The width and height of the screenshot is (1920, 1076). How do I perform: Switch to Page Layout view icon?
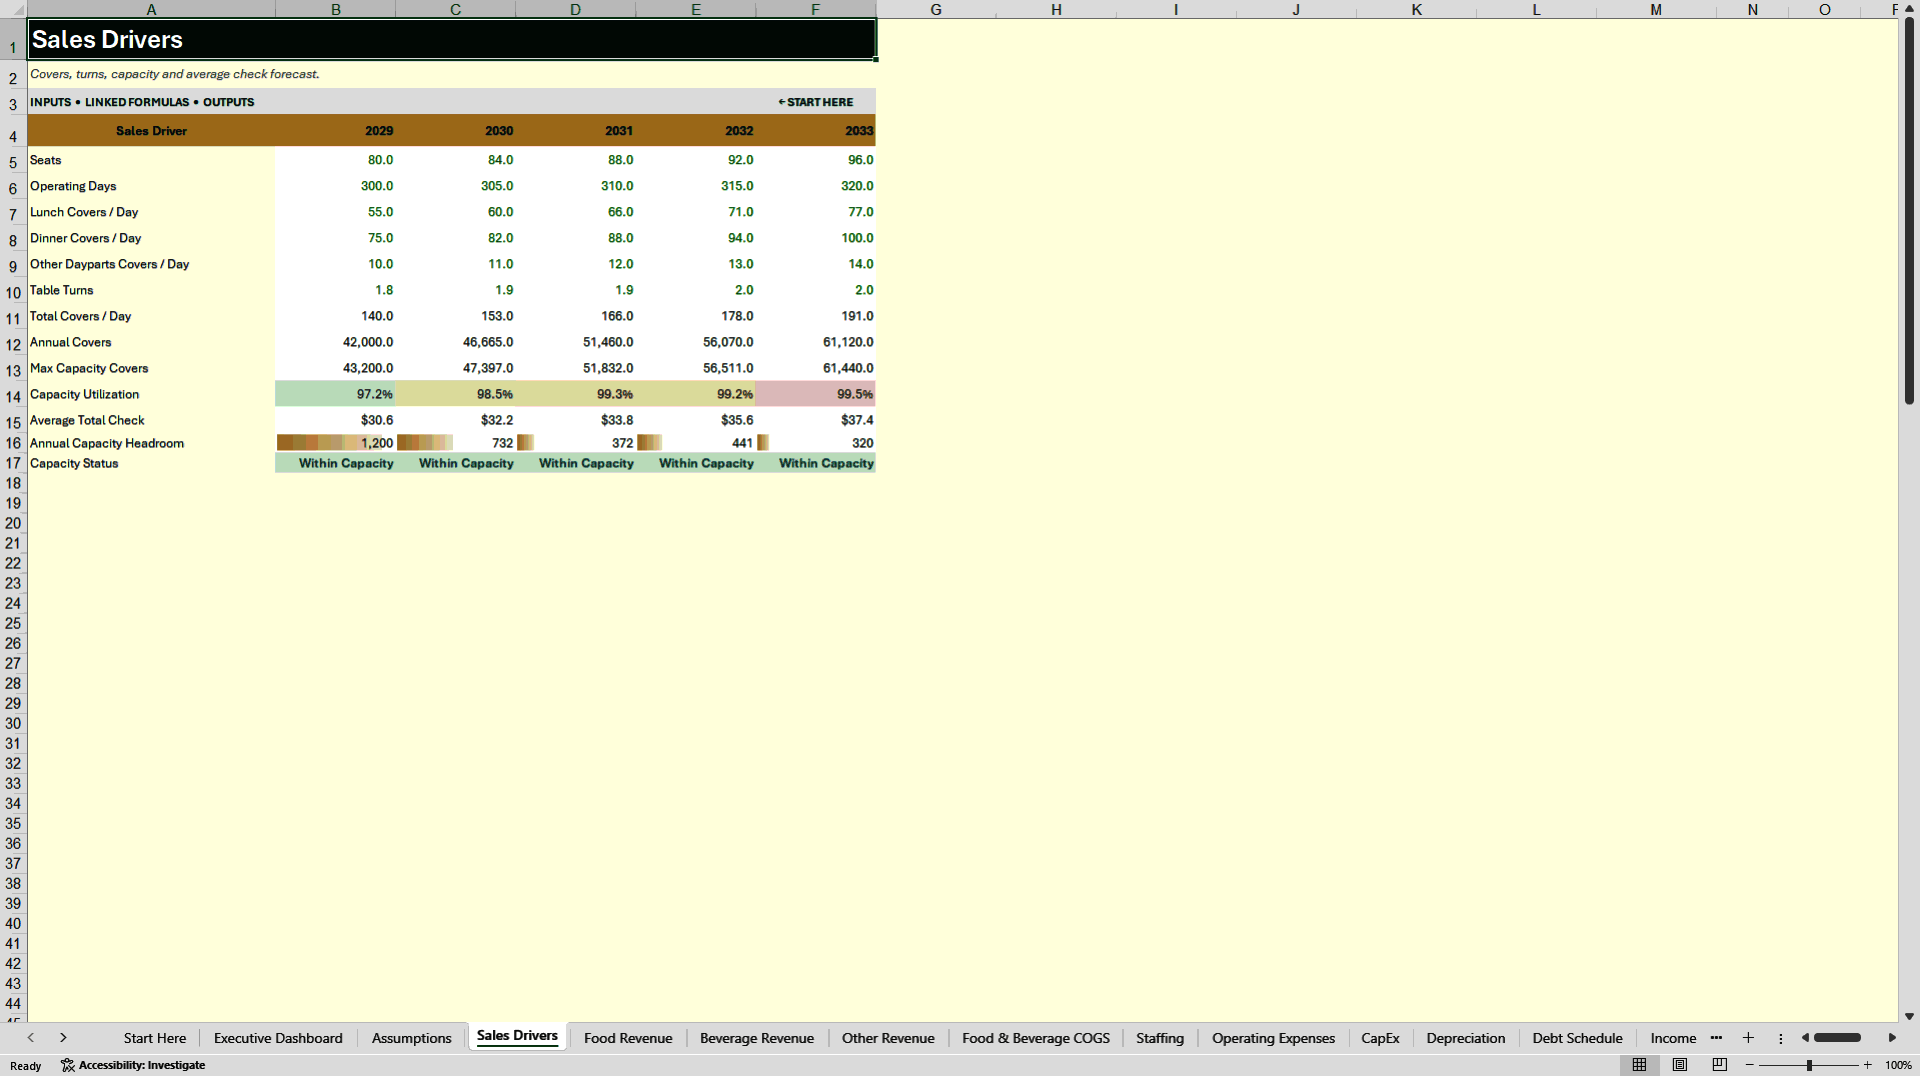1680,1065
